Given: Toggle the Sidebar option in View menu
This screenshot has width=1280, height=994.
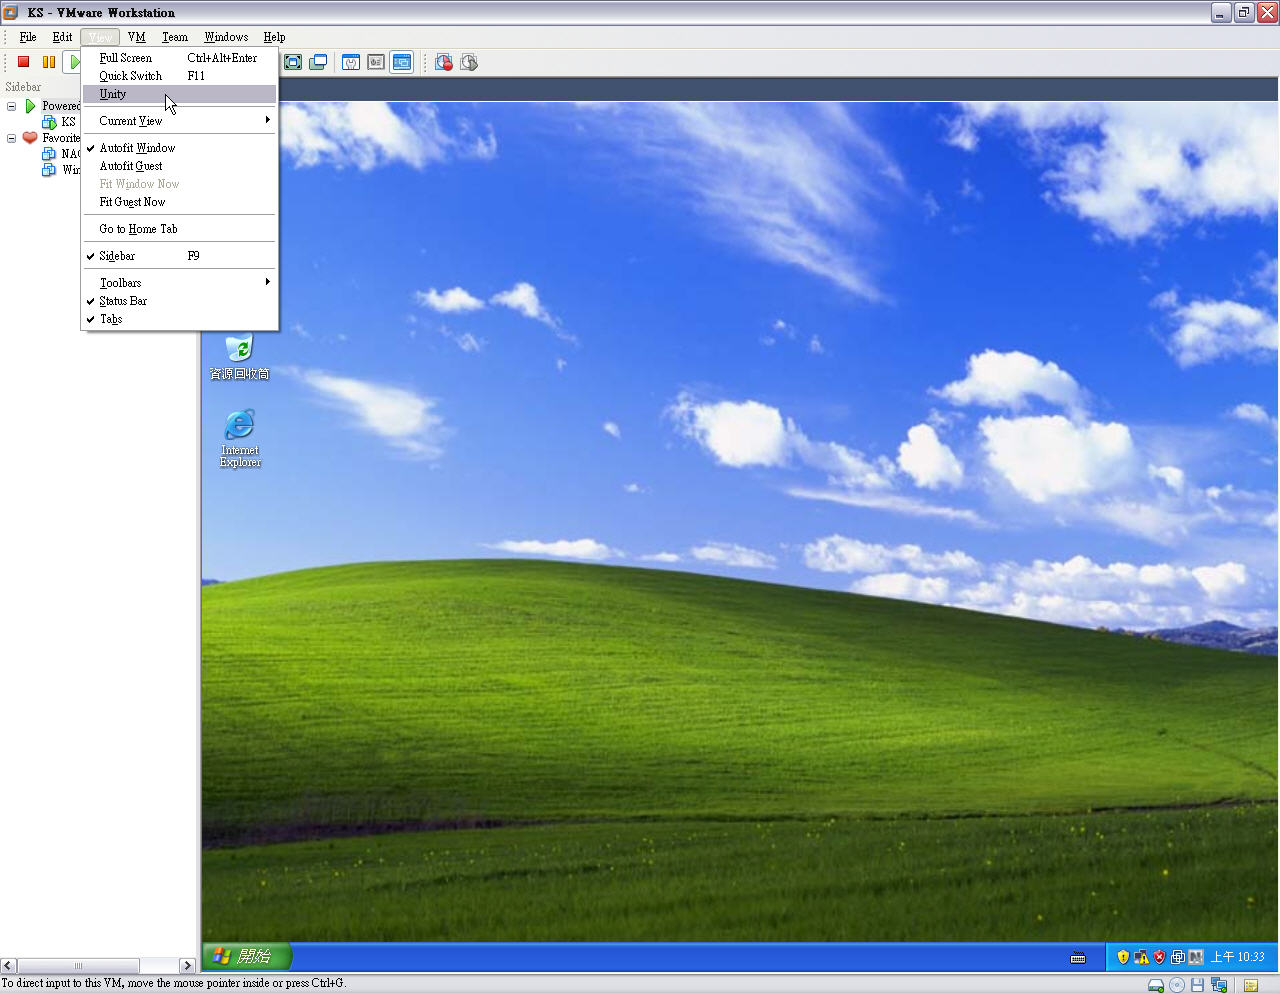Looking at the screenshot, I should [178, 256].
